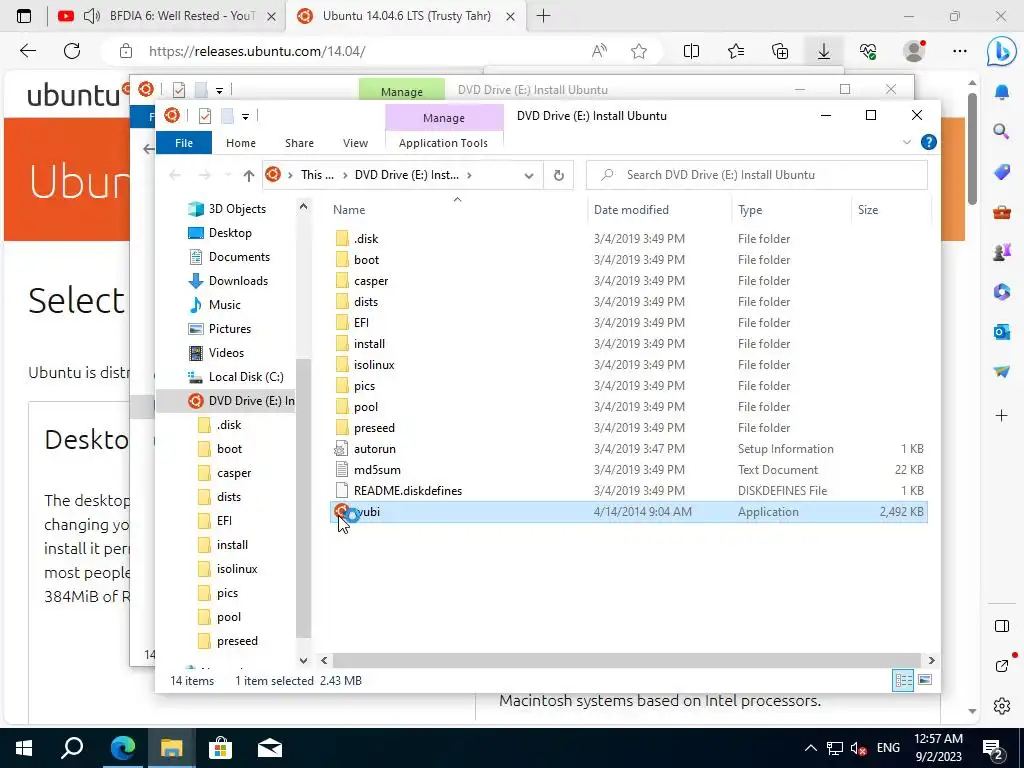Open Edge Settings and more menu
Viewport: 1024px width, 768px height.
959,51
